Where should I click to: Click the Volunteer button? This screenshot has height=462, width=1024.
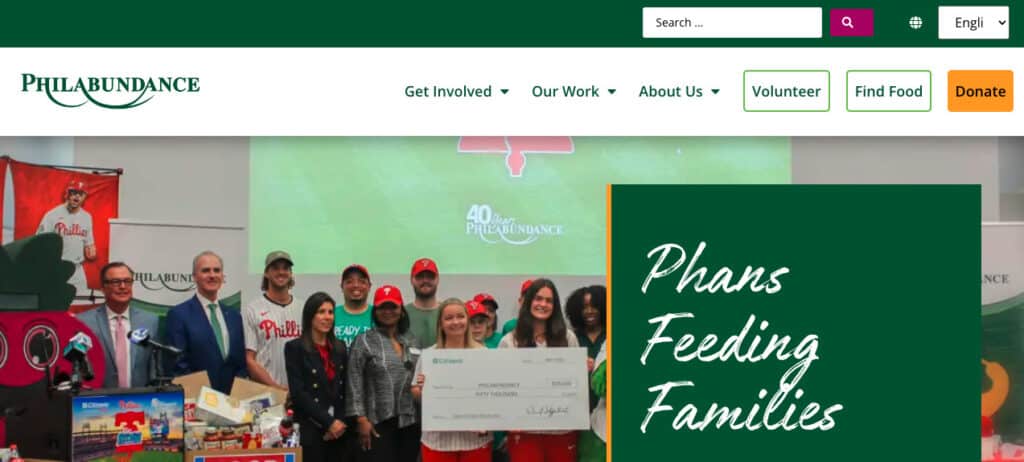786,91
